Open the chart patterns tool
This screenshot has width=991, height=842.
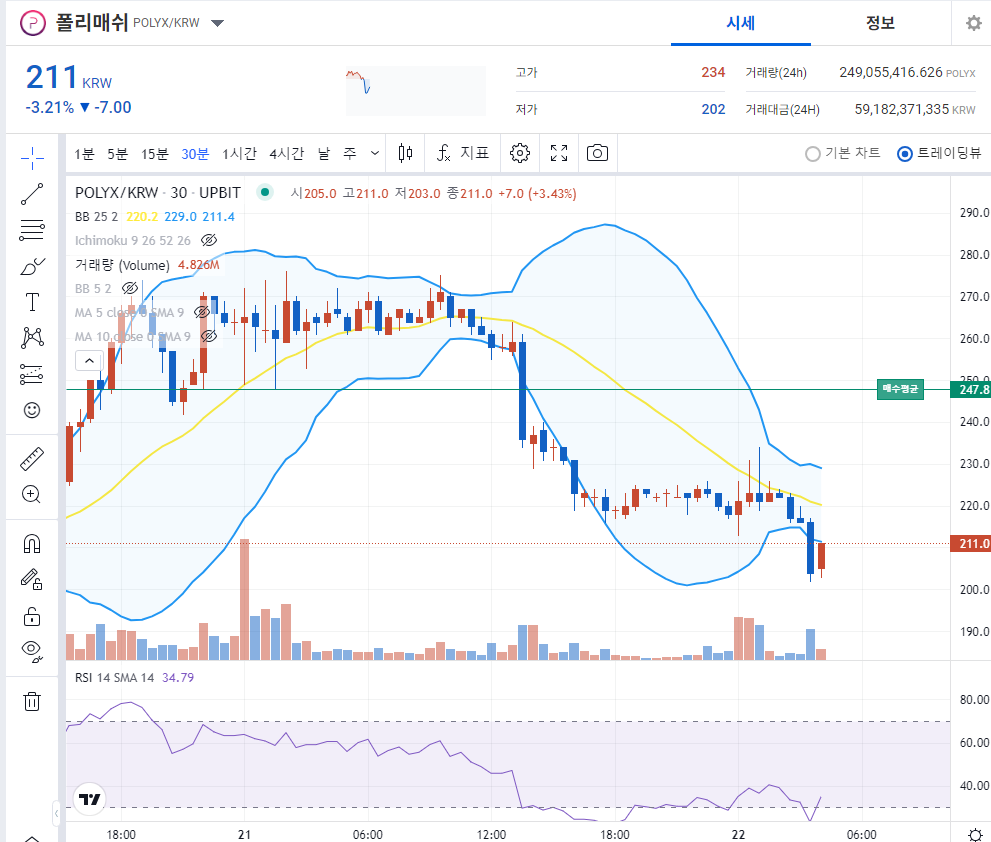tap(32, 338)
